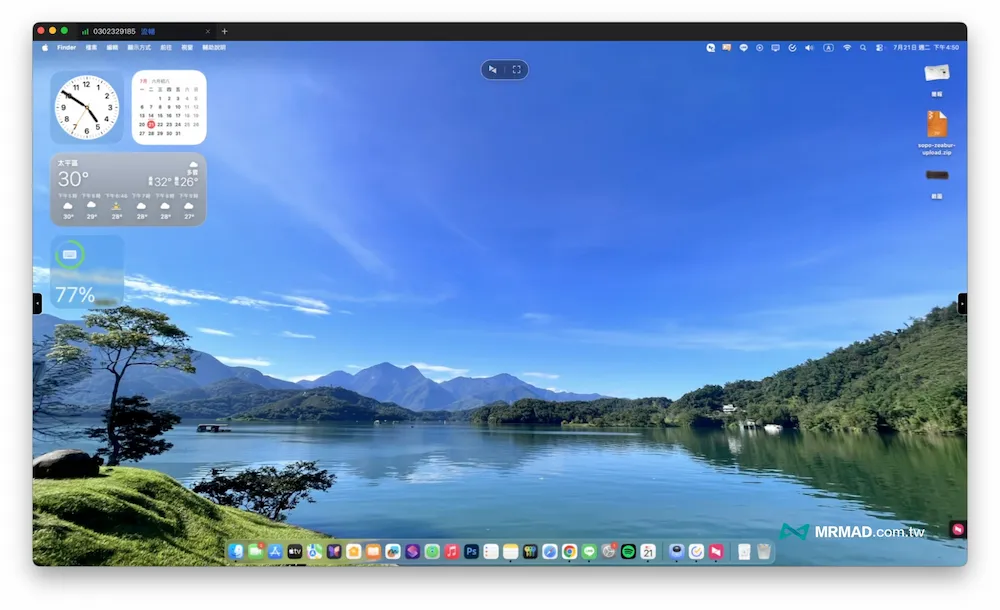Open Control Center in the menu bar

tap(879, 48)
